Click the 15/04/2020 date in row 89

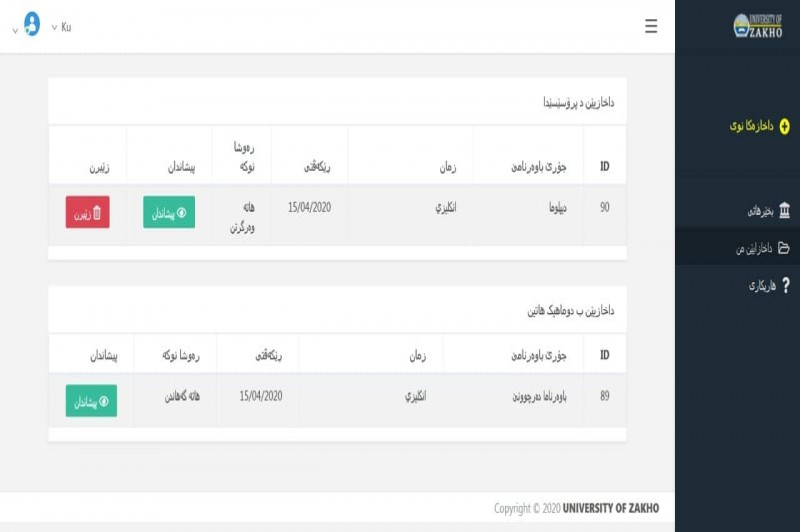pyautogui.click(x=261, y=396)
